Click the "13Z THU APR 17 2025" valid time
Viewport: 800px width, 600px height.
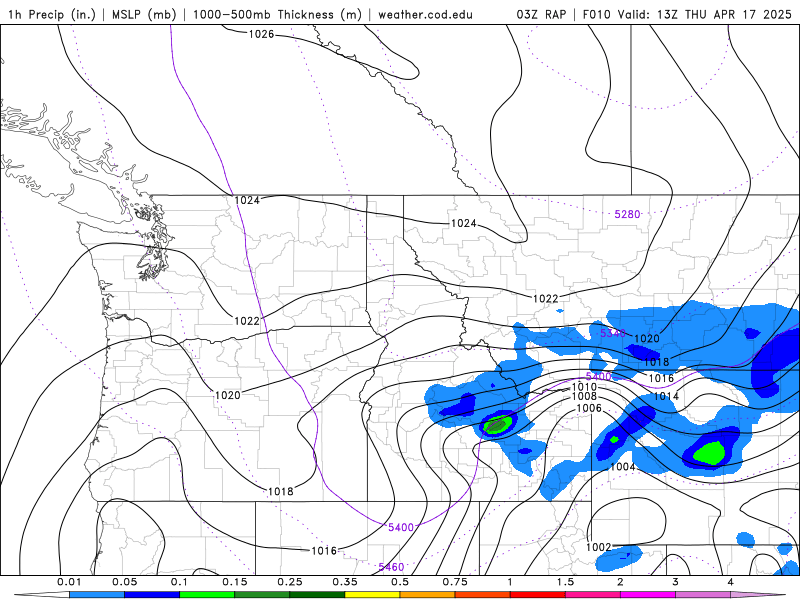pos(724,14)
